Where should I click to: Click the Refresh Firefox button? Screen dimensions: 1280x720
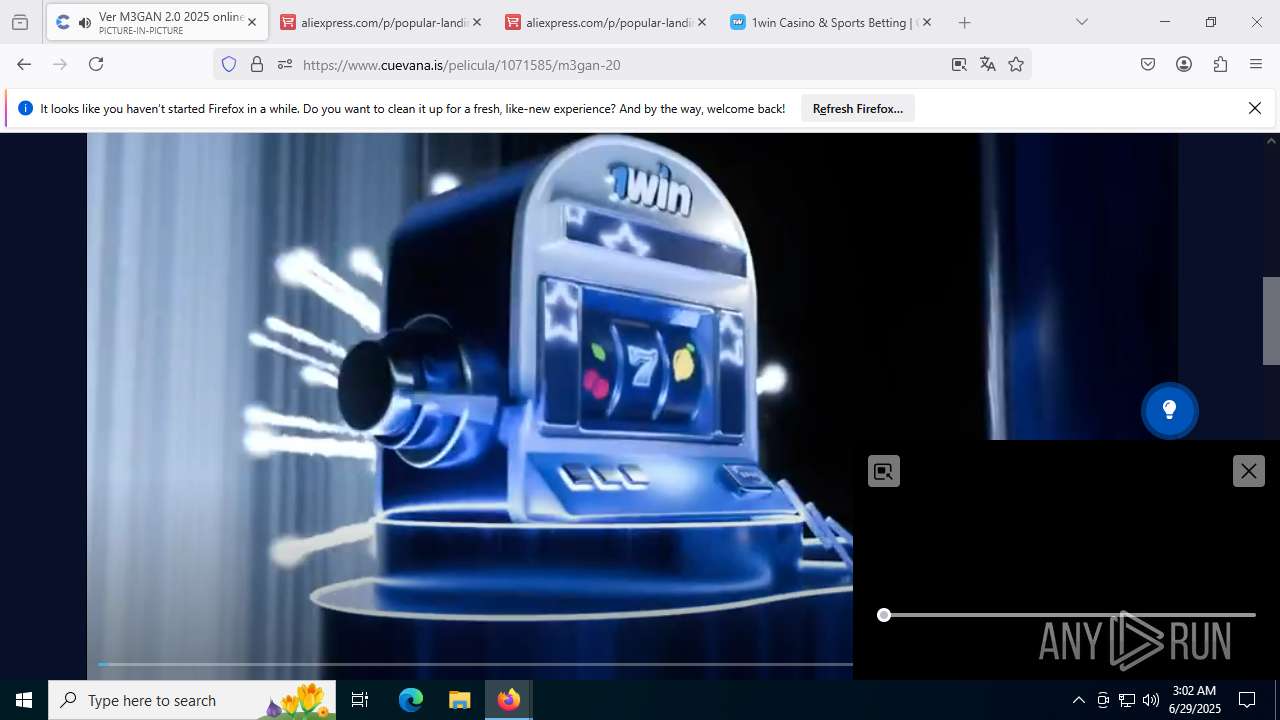click(858, 108)
